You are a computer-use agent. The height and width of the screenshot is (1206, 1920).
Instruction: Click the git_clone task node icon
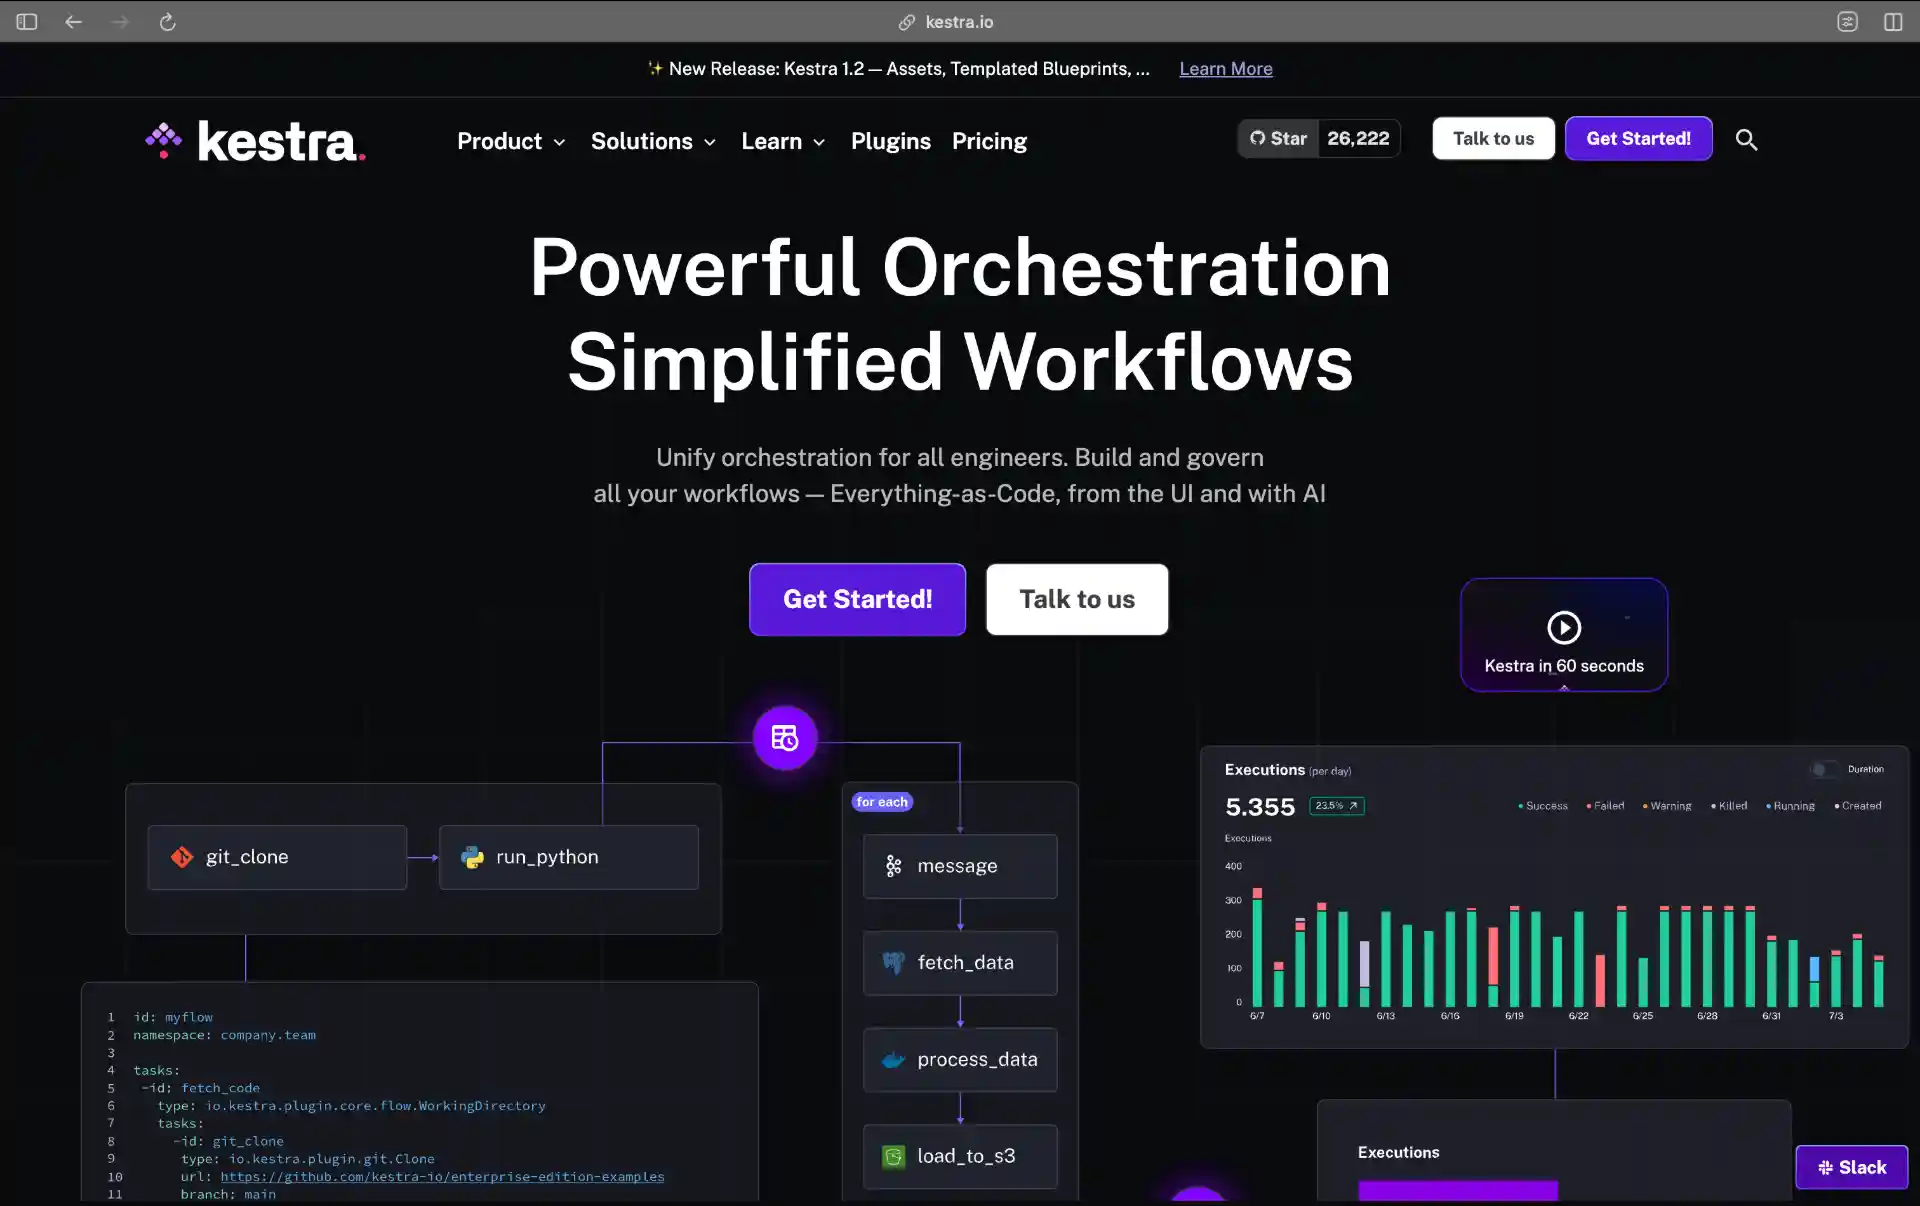pos(182,857)
